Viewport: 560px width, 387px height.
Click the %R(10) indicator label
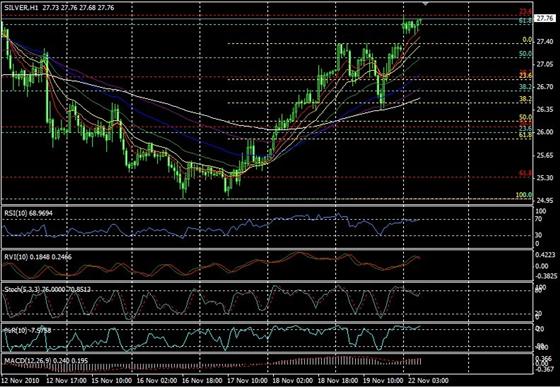click(x=28, y=331)
